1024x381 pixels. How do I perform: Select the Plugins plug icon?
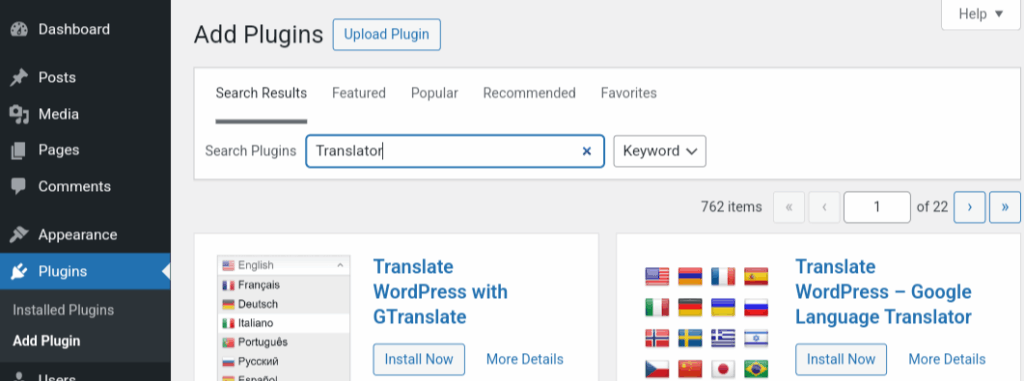(20, 271)
